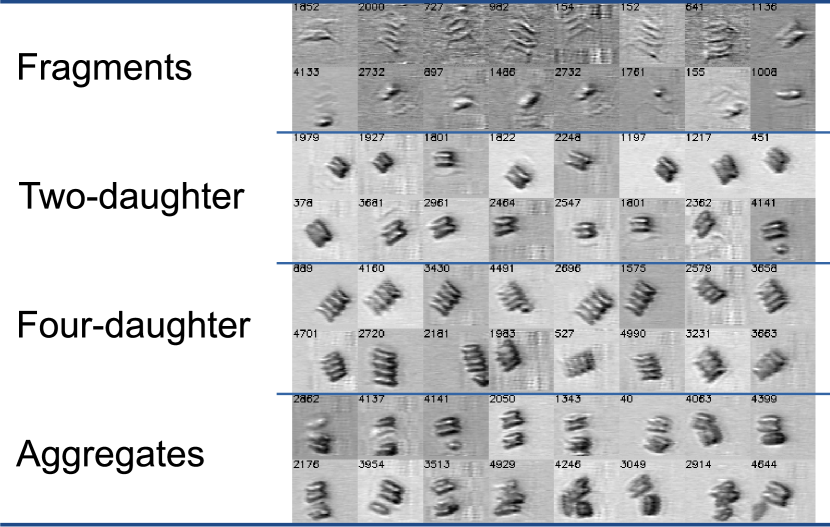The height and width of the screenshot is (527, 830).
Task: Choose aggregate thumbnail numbered 3954
Action: tap(391, 491)
